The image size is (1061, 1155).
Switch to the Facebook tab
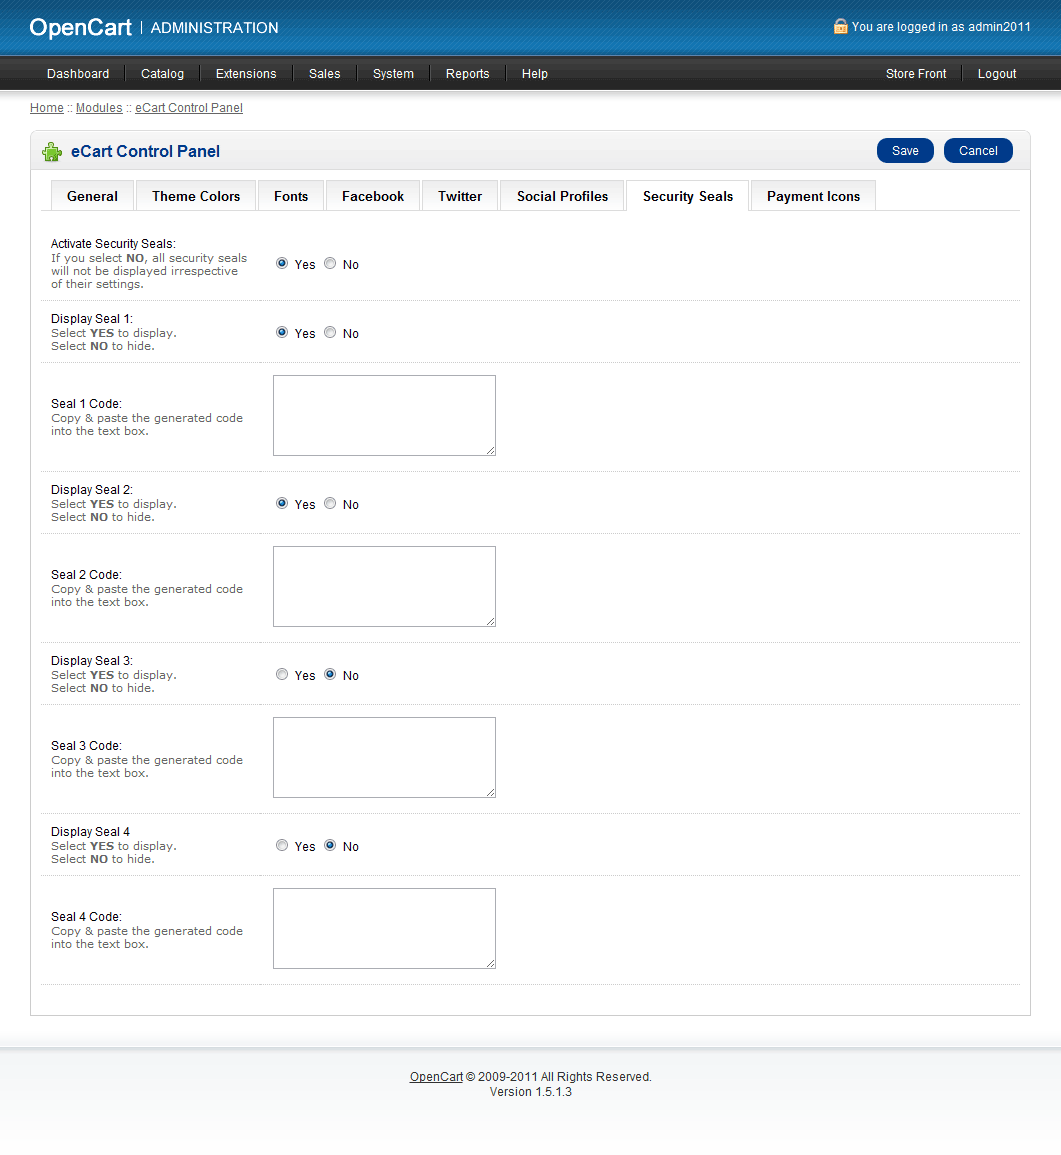pos(373,196)
